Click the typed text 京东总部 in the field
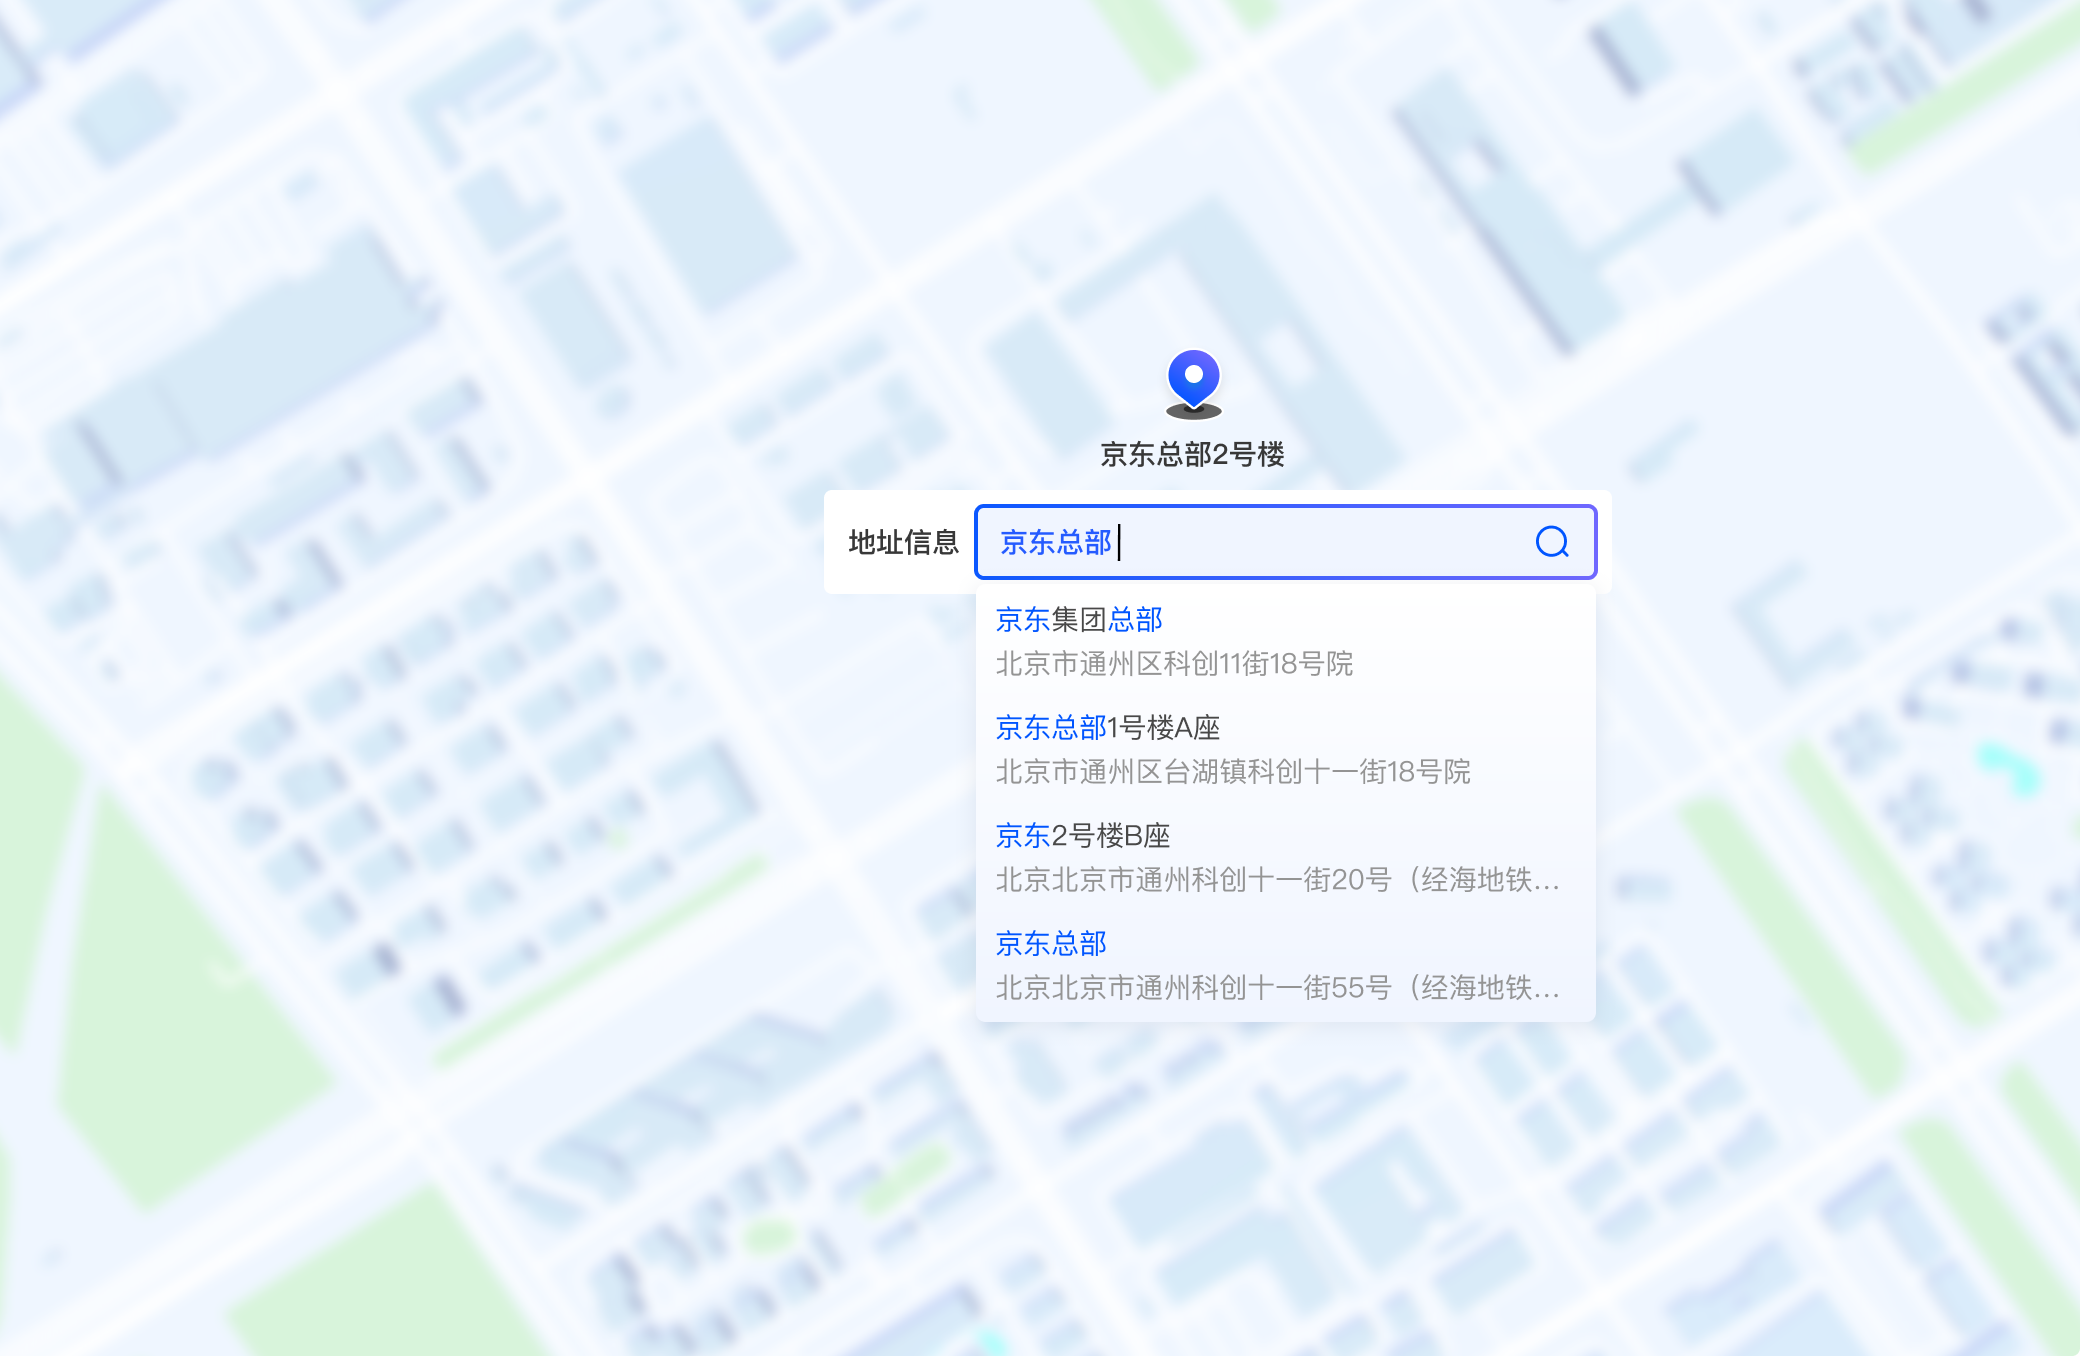The height and width of the screenshot is (1364, 2080). [1056, 542]
